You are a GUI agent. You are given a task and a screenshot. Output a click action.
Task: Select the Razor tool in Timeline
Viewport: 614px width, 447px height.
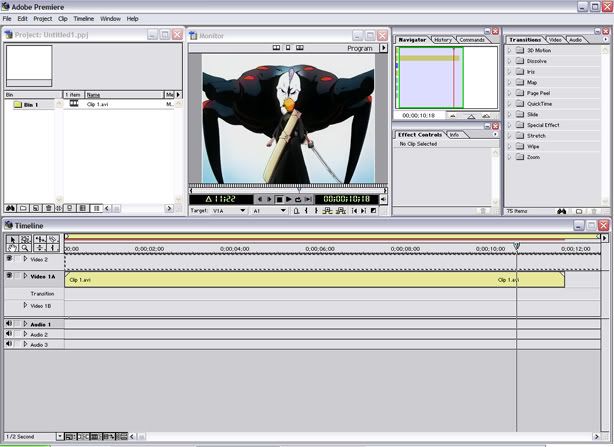53,239
